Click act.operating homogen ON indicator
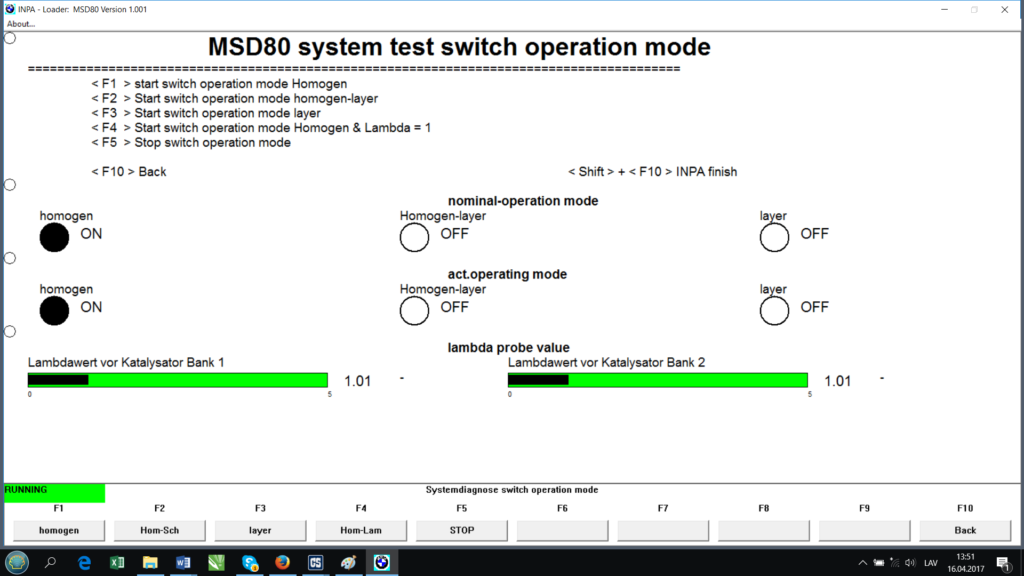This screenshot has height=576, width=1024. coord(54,310)
